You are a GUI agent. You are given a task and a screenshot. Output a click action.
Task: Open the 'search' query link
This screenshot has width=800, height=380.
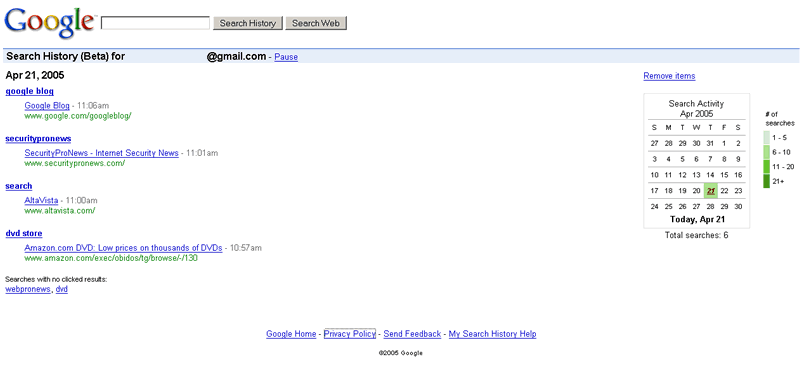coord(19,186)
